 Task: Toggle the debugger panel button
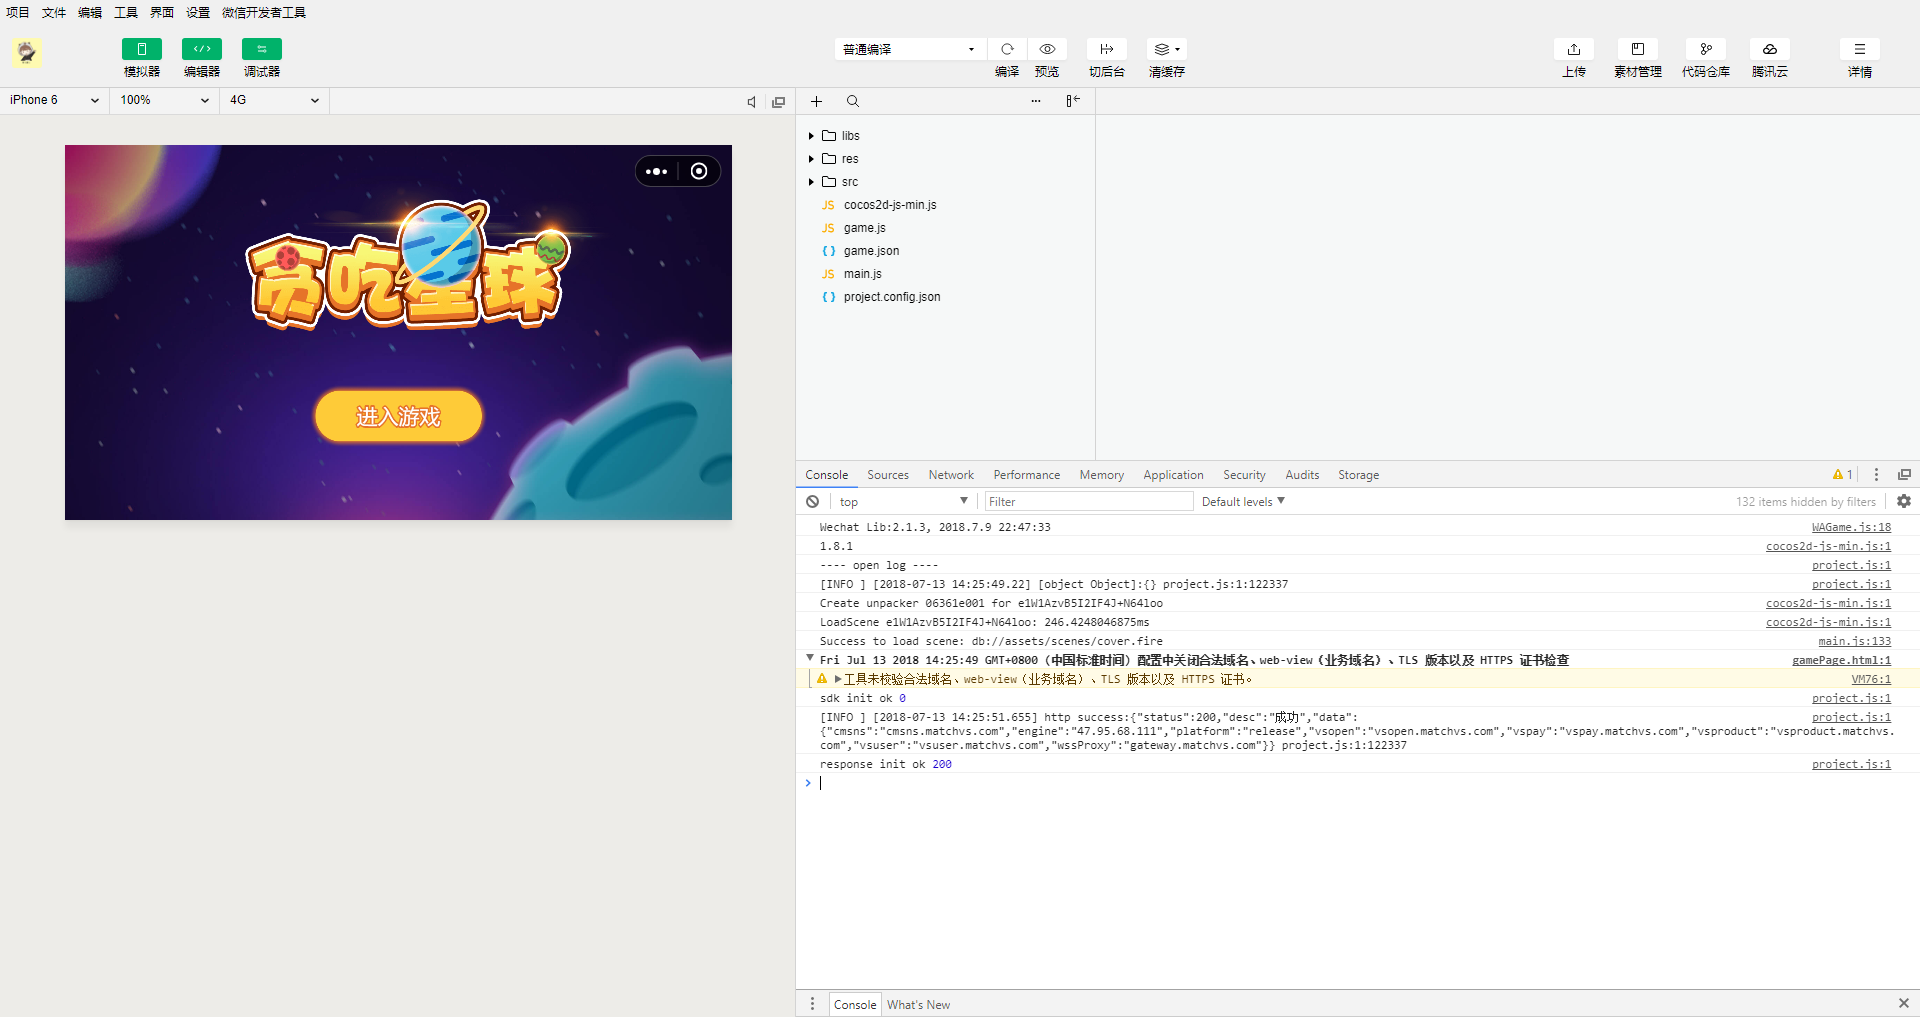[261, 49]
